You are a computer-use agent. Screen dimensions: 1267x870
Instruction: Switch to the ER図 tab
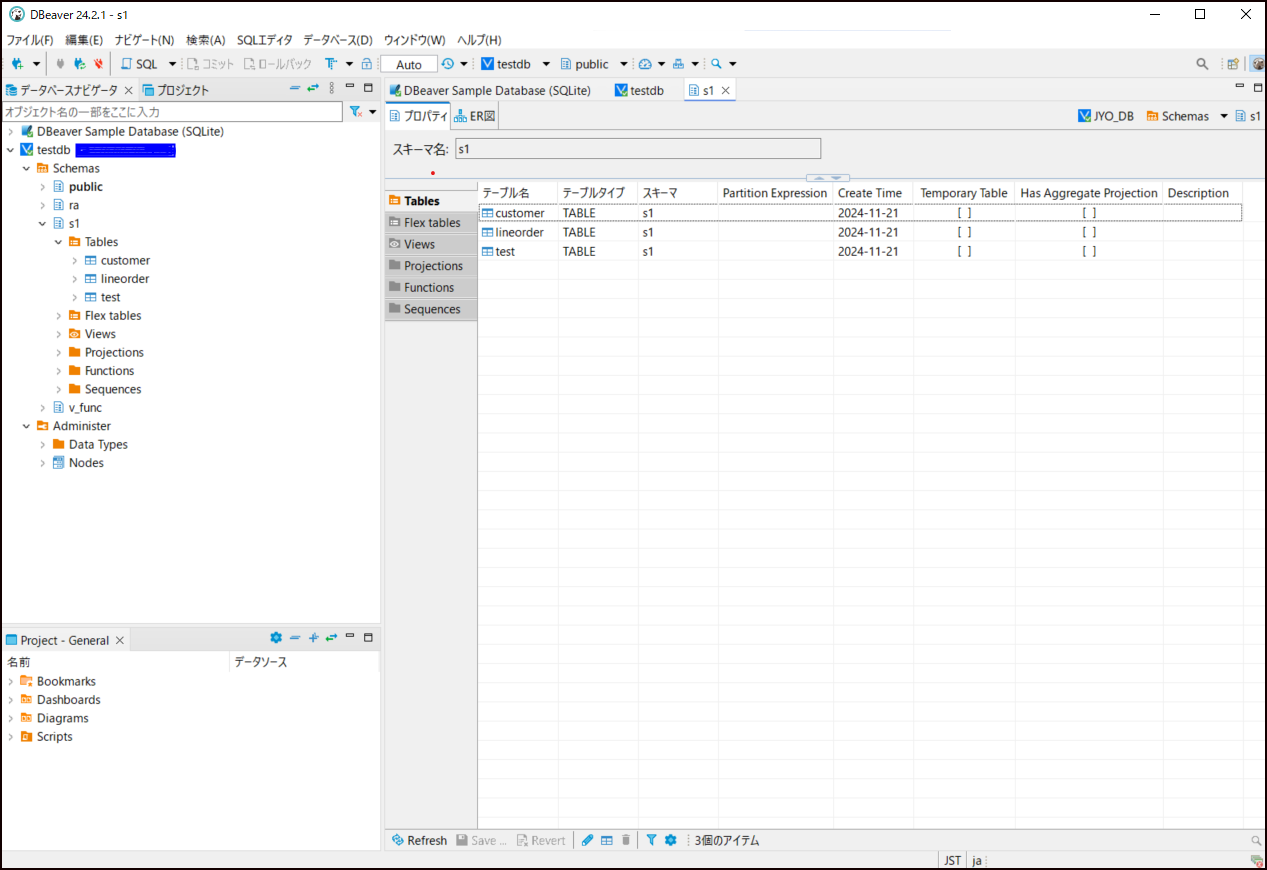(x=475, y=116)
